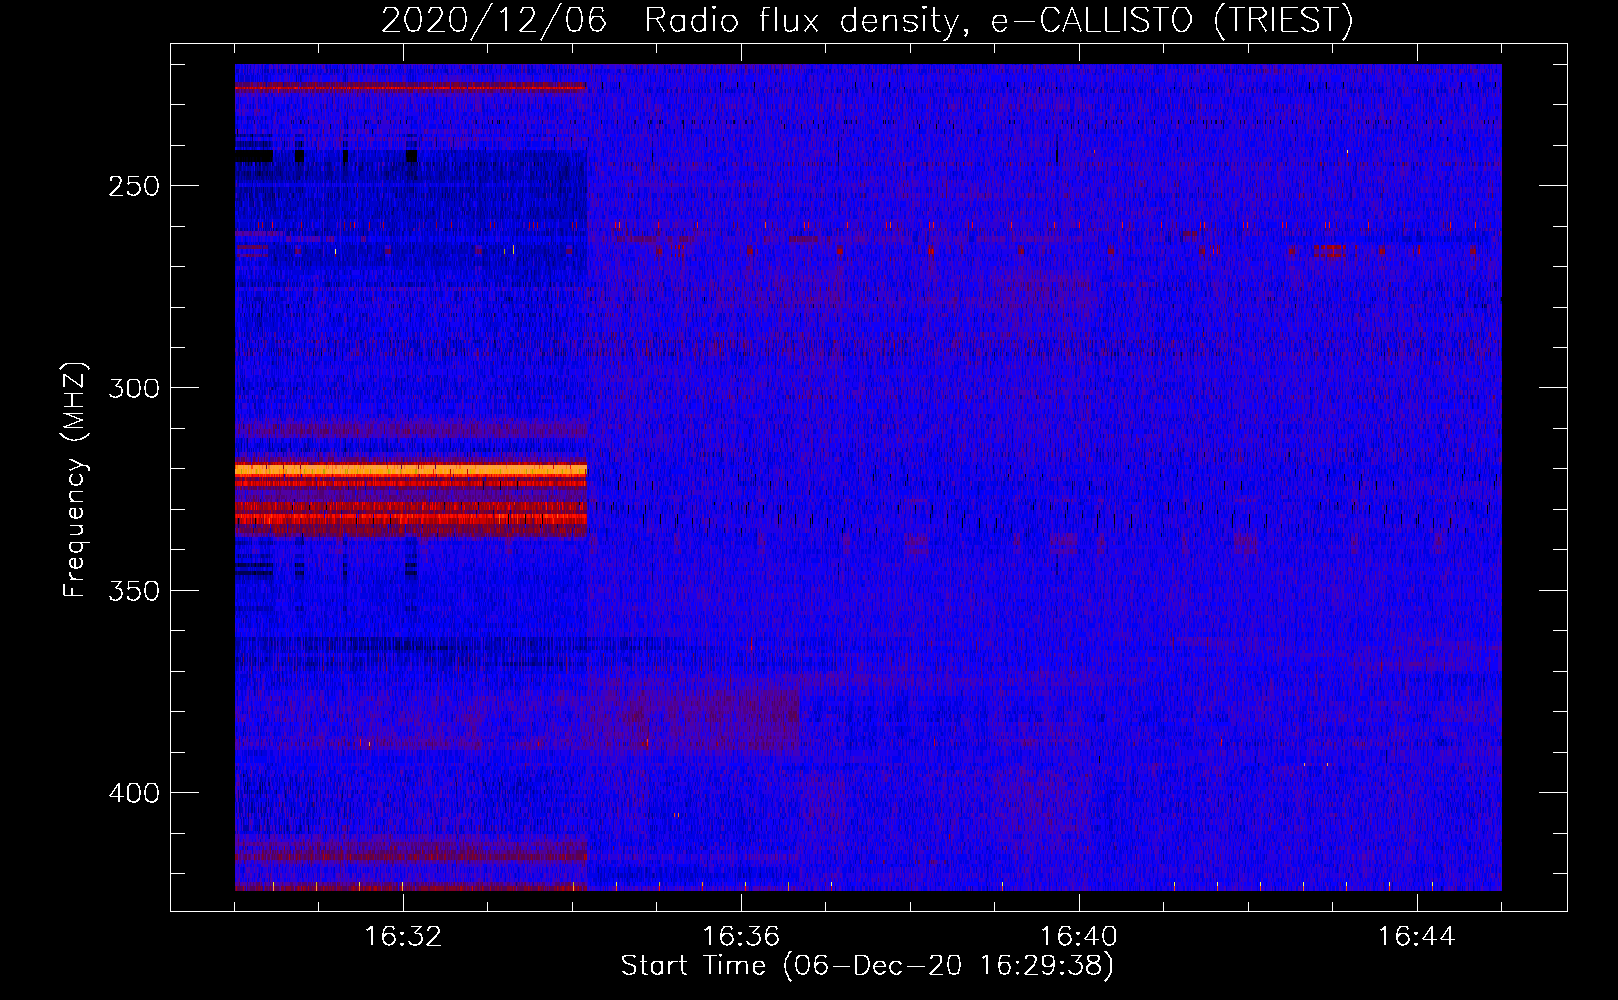
Task: Click the 'Start Time (06-Dec-20 16:29:38)' label
Action: click(x=867, y=966)
